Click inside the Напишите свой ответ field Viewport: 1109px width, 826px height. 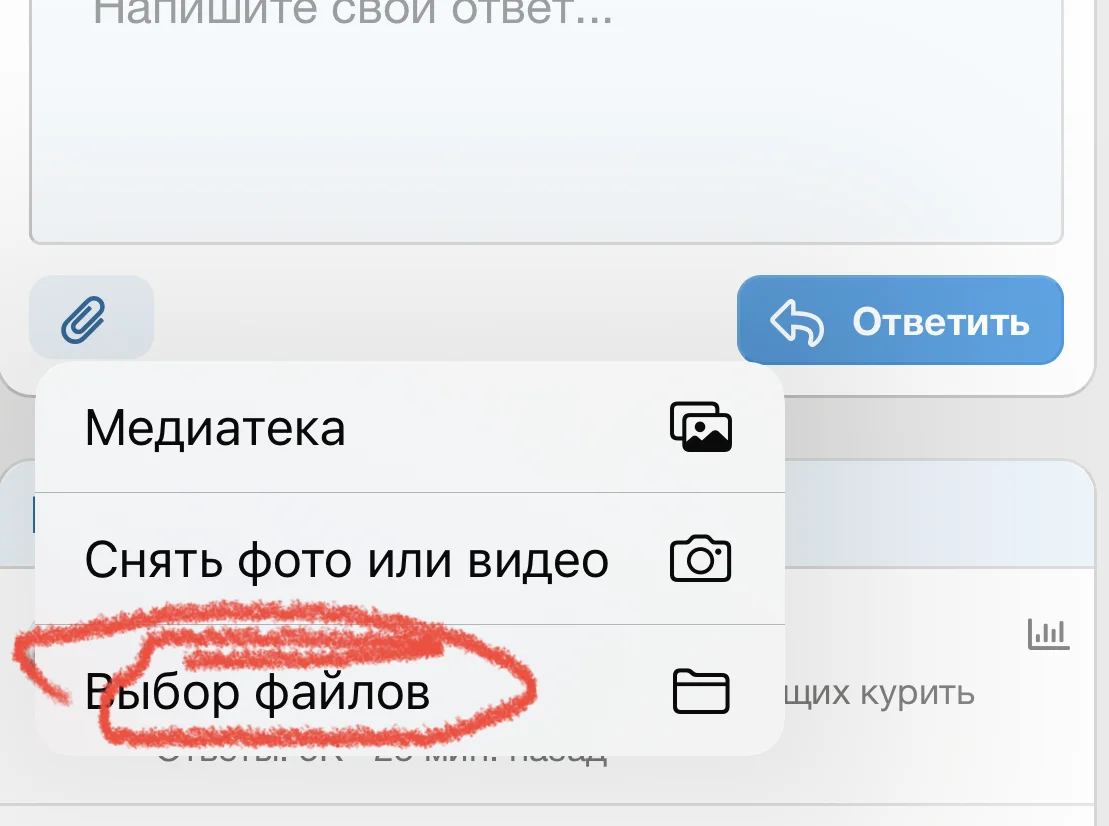coord(550,120)
